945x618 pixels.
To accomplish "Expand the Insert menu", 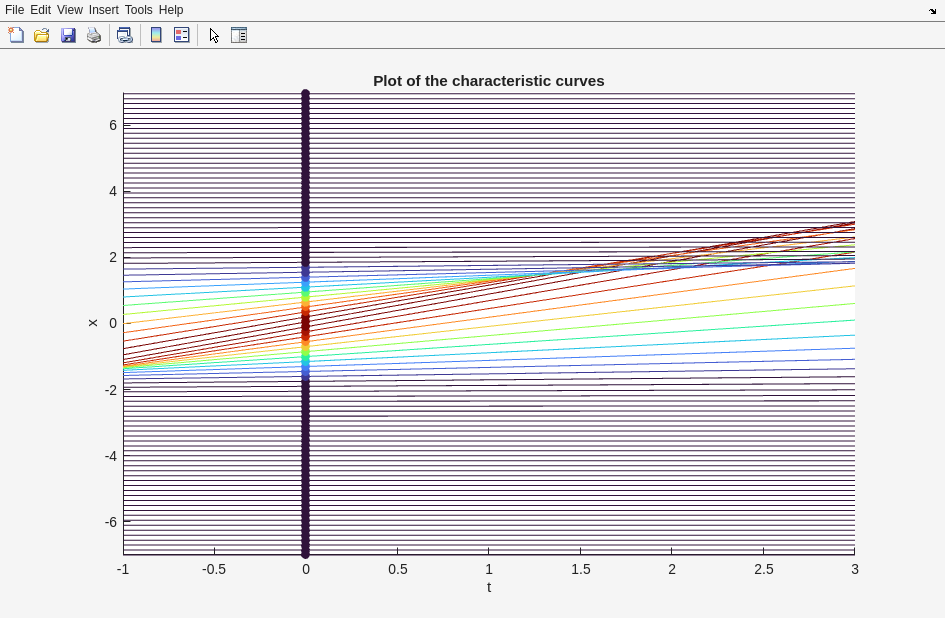I will (103, 10).
